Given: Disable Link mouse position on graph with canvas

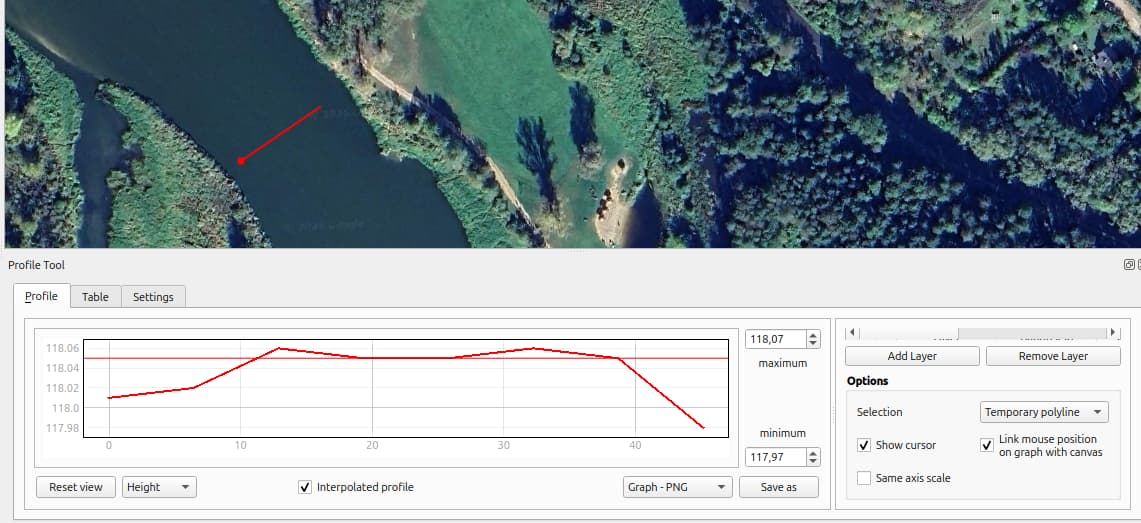Looking at the screenshot, I should point(986,445).
